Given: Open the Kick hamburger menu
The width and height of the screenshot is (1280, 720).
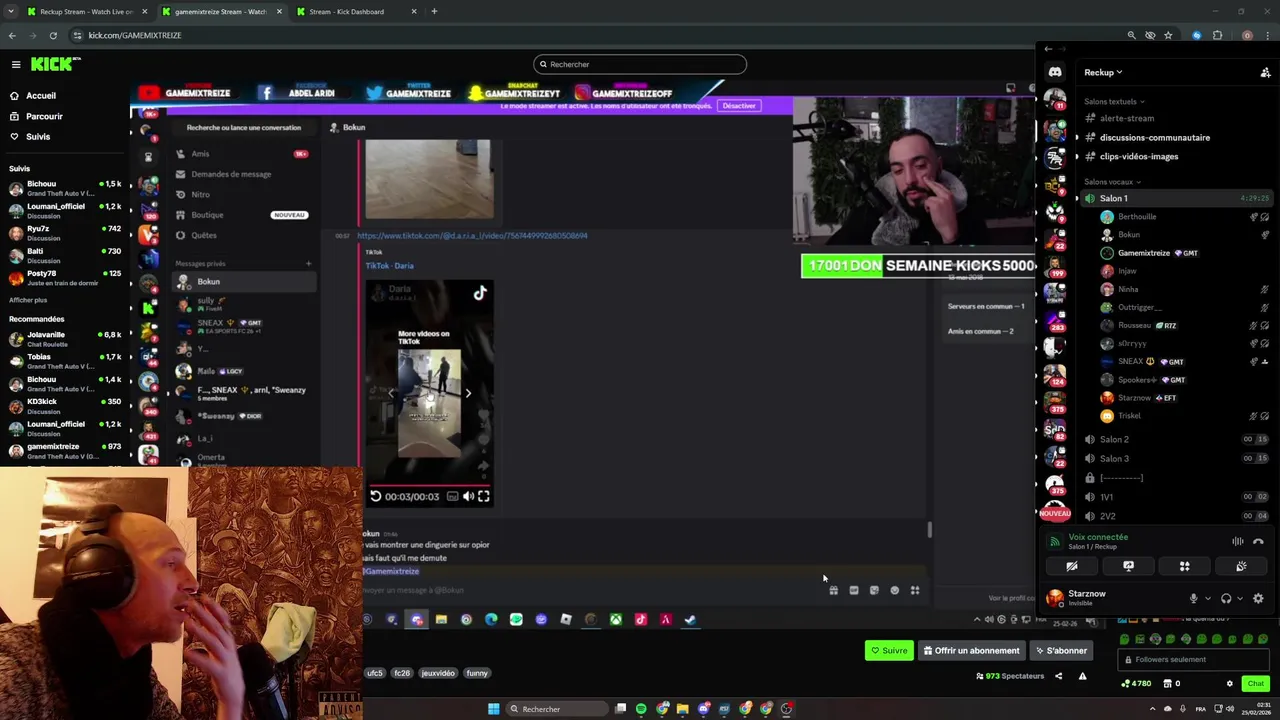Looking at the screenshot, I should pyautogui.click(x=16, y=64).
